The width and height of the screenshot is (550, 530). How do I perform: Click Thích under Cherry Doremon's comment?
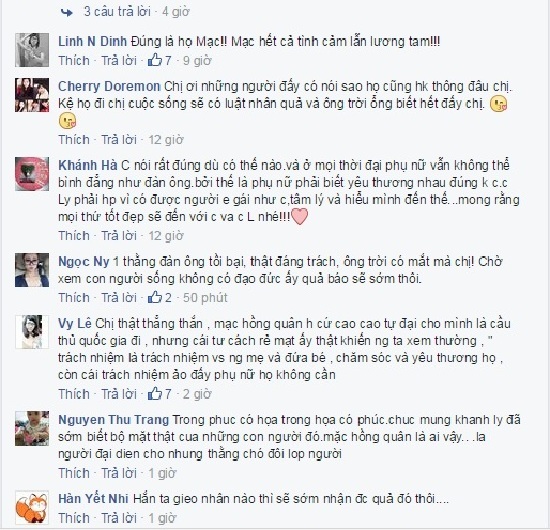point(74,140)
